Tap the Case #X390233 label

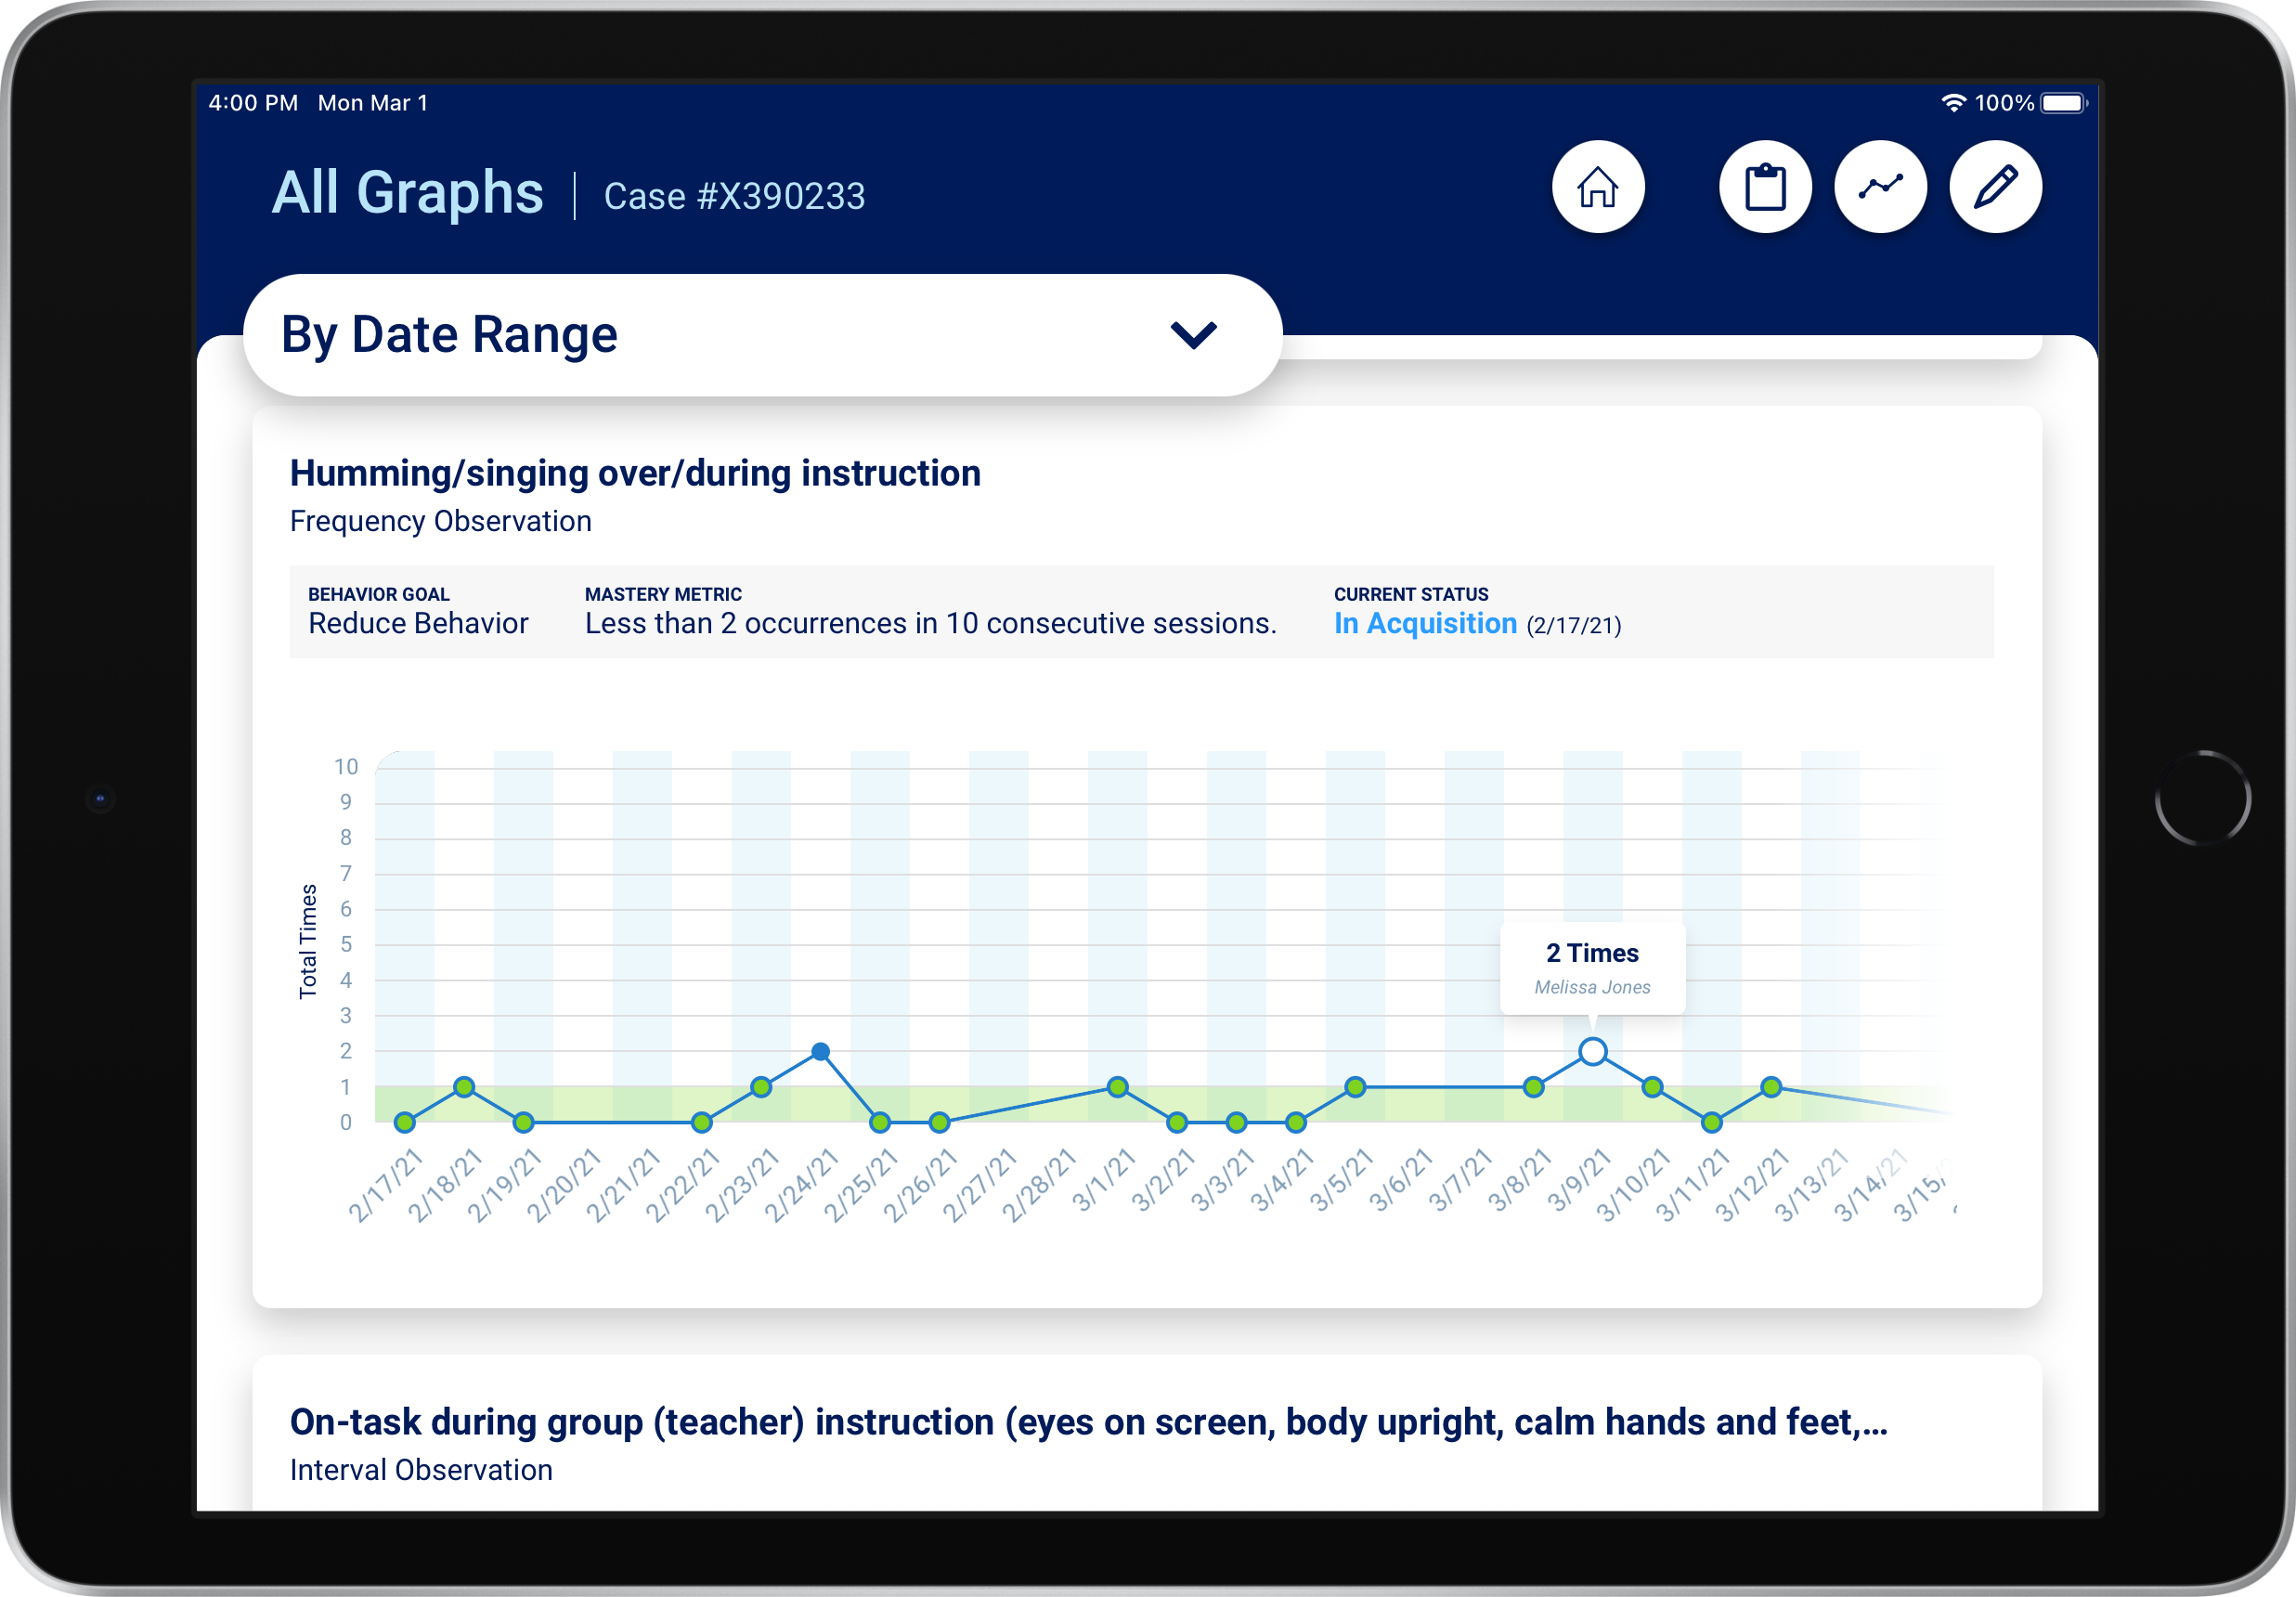tap(734, 196)
